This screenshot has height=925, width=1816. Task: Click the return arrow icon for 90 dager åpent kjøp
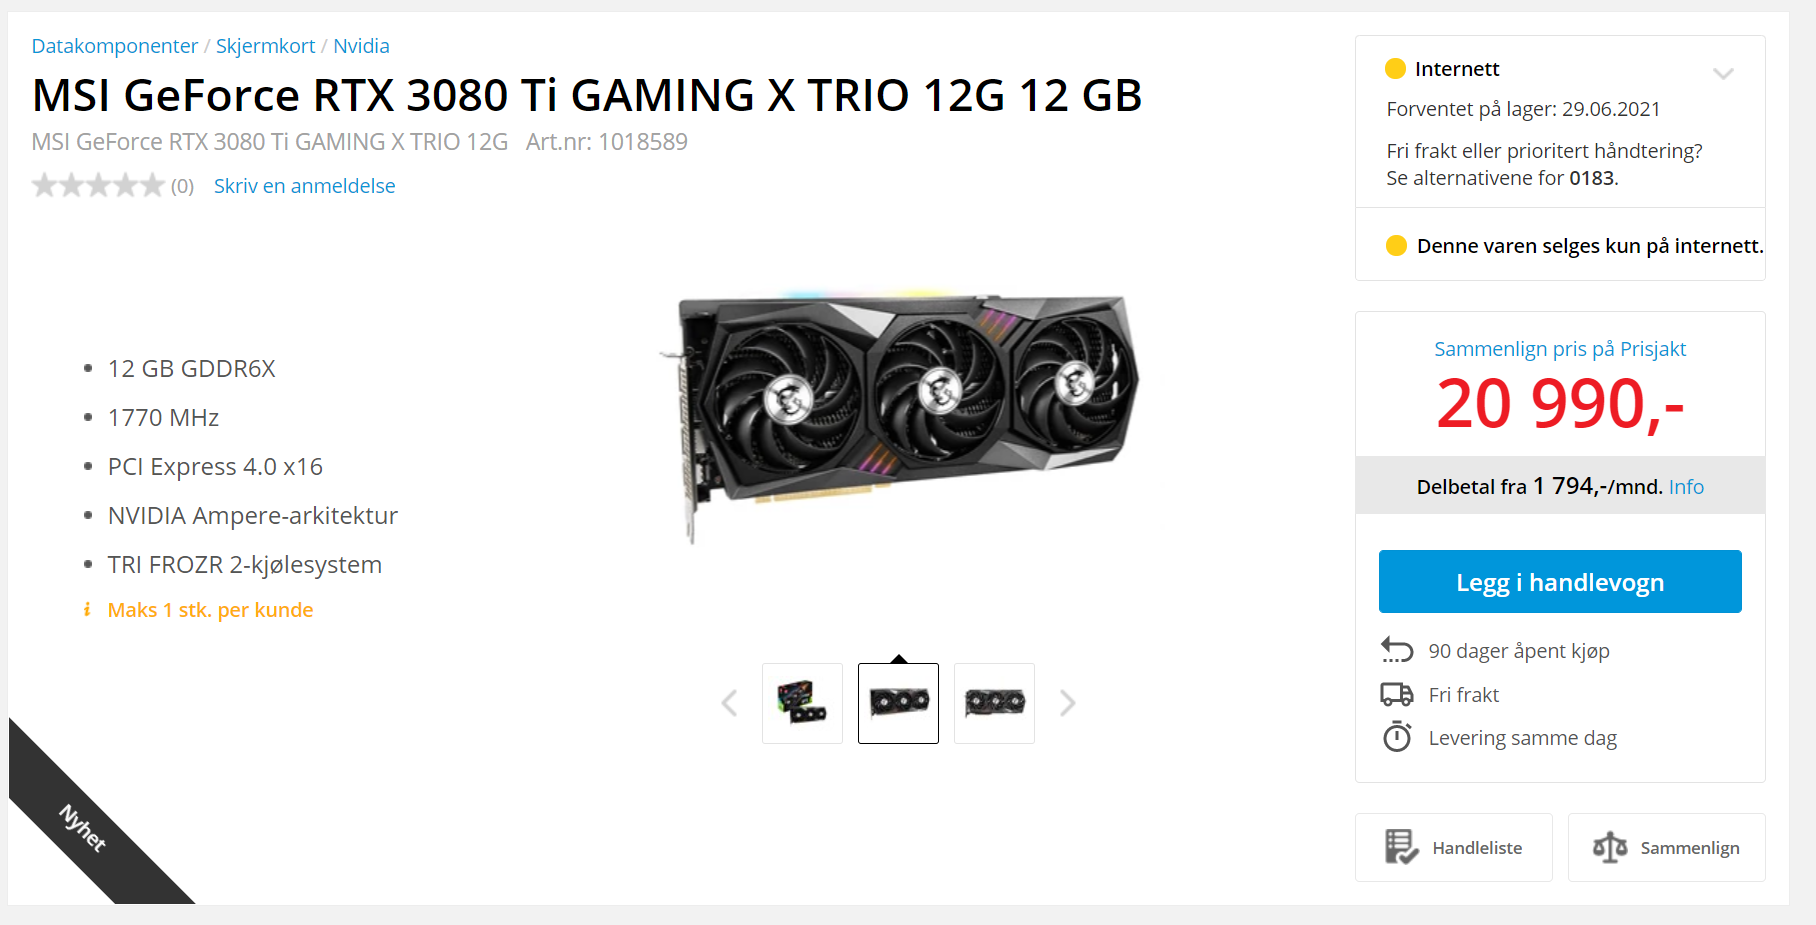tap(1397, 650)
